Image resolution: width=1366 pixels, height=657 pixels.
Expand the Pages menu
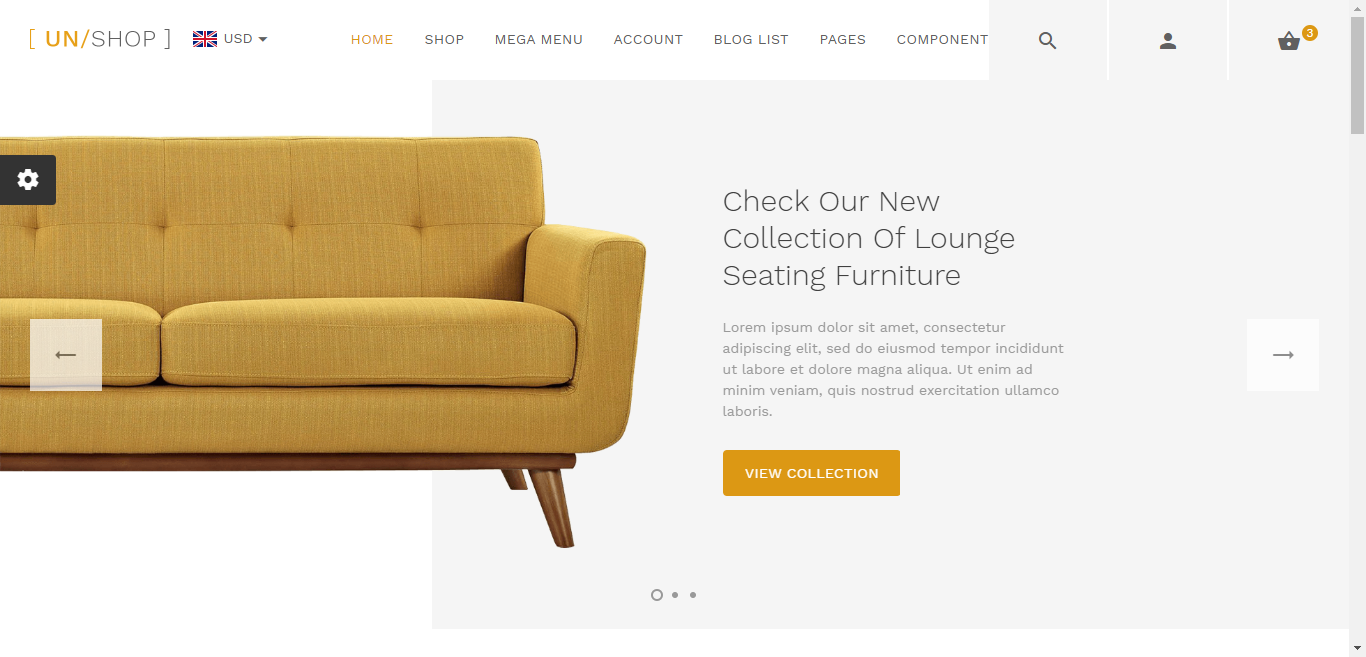(843, 40)
